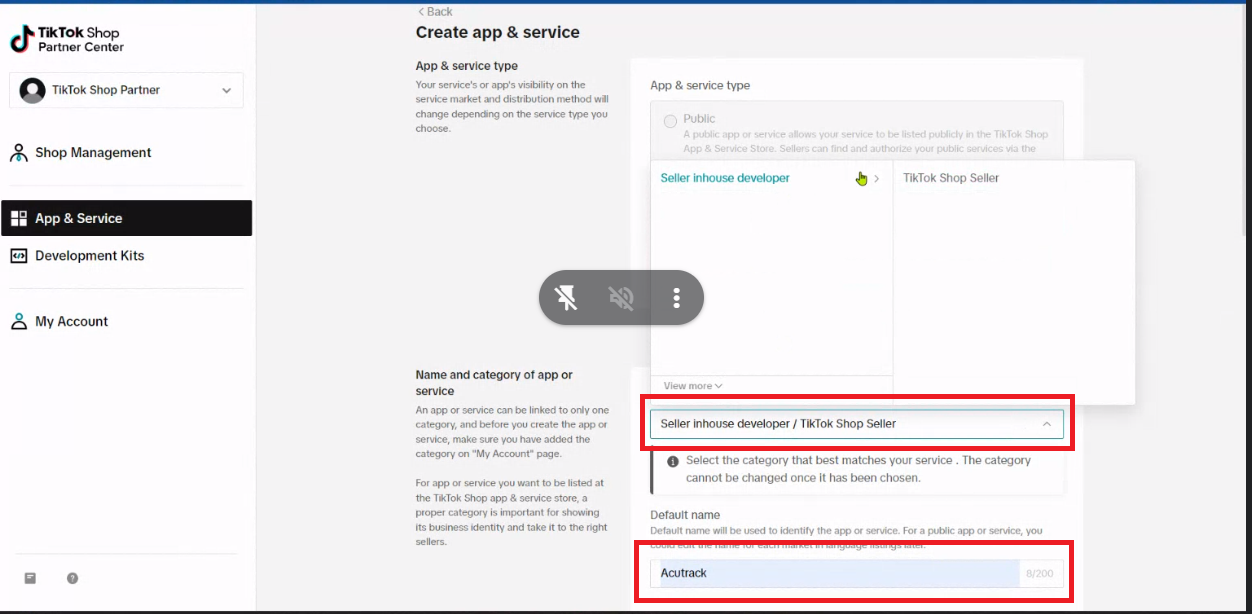Click the My Account user icon

click(18, 322)
